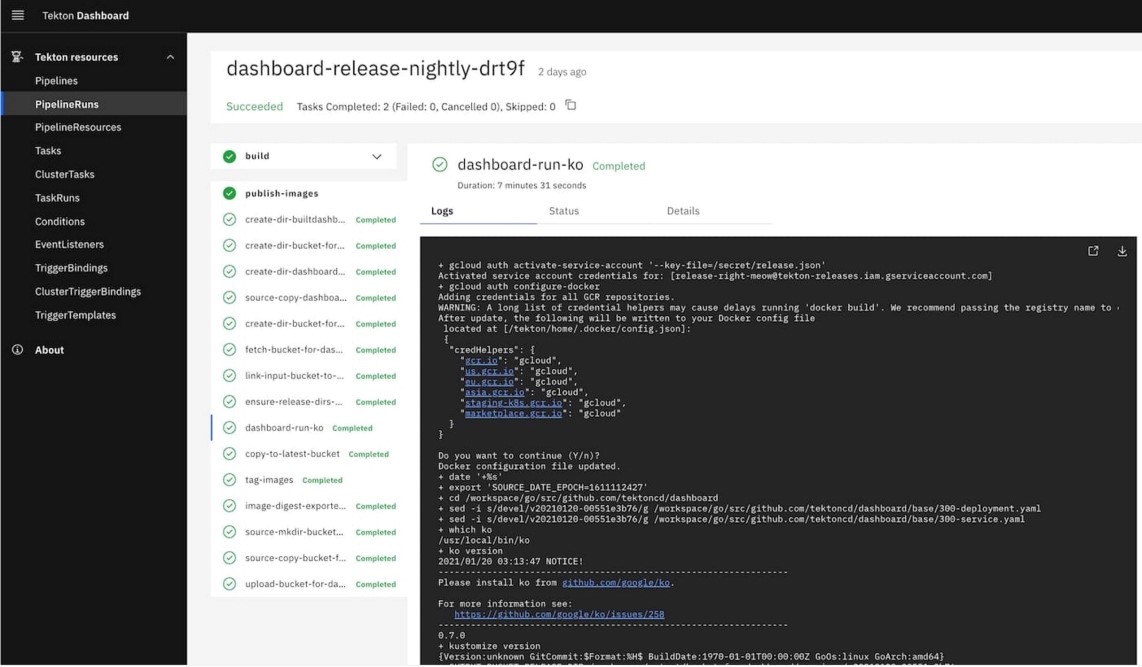Click the build task success checkmark icon
This screenshot has width=1142, height=667.
(229, 157)
